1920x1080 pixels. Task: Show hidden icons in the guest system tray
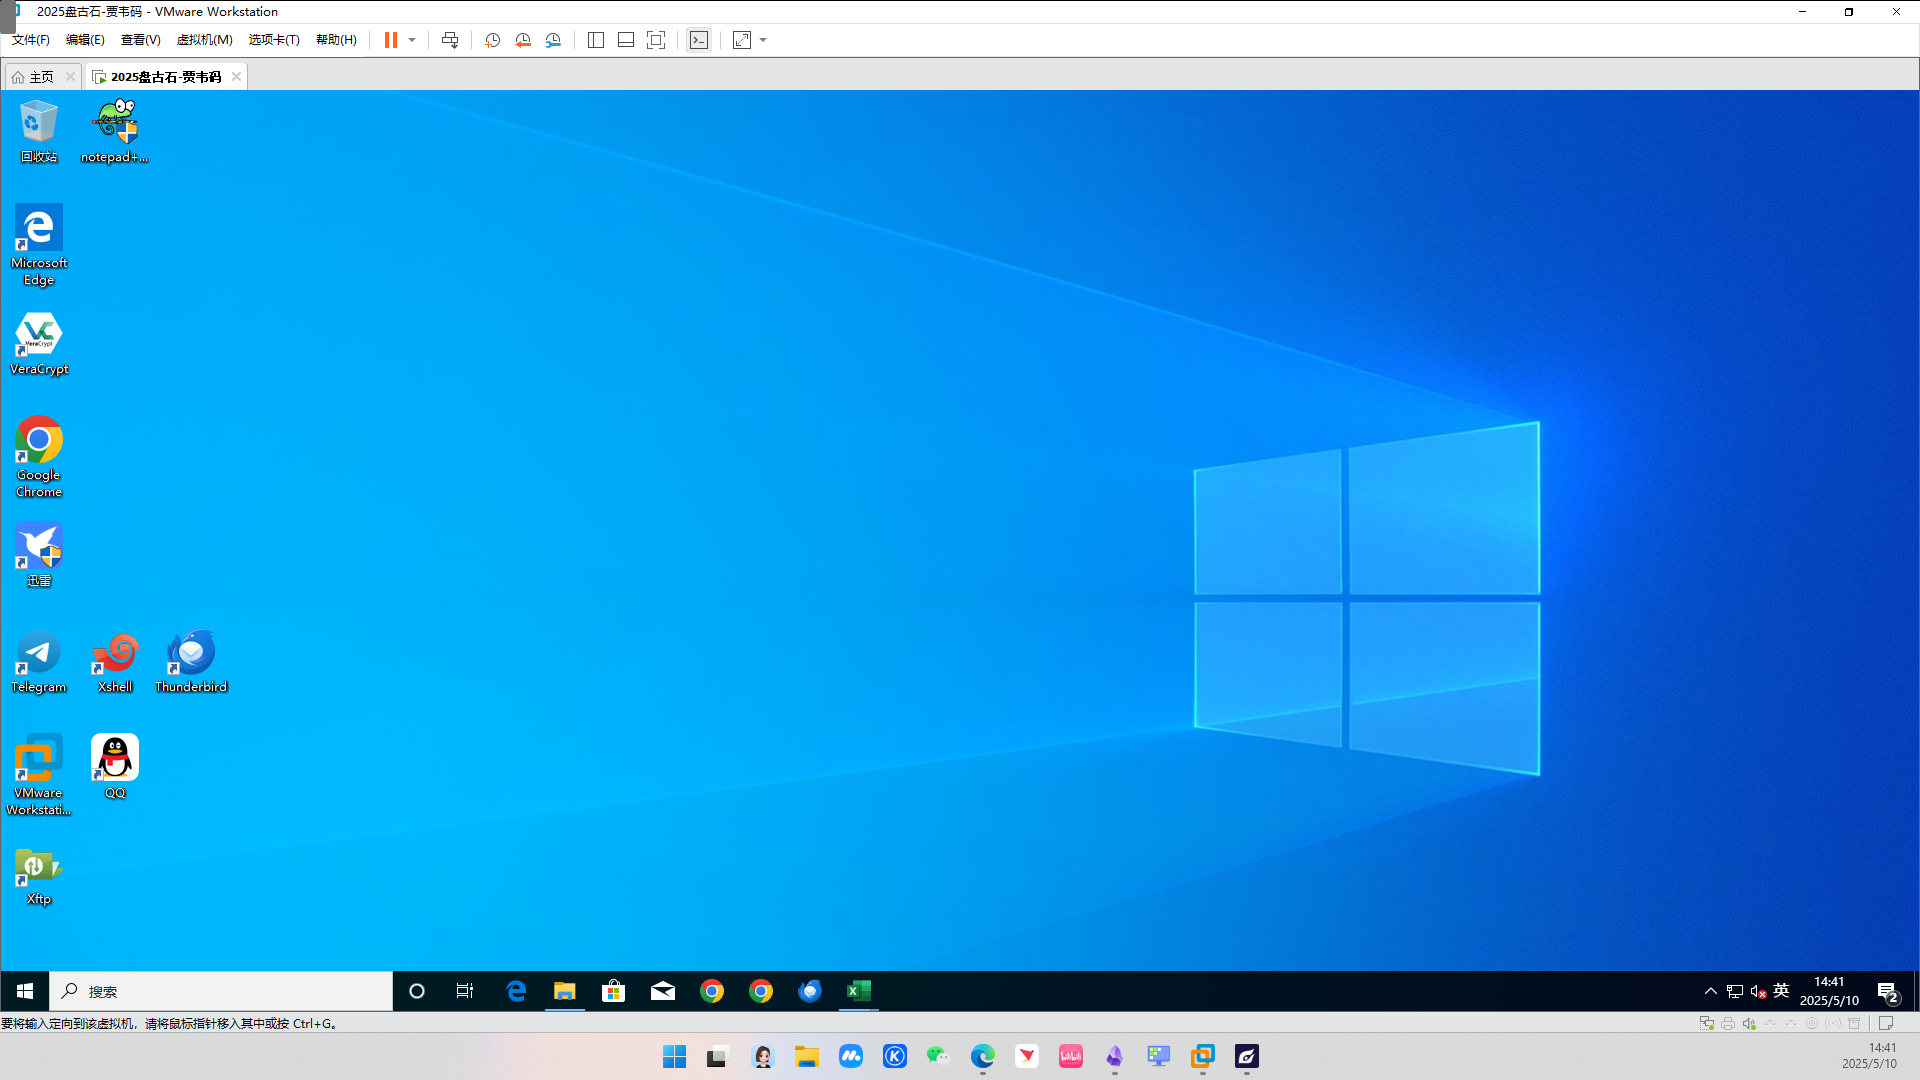coord(1710,991)
